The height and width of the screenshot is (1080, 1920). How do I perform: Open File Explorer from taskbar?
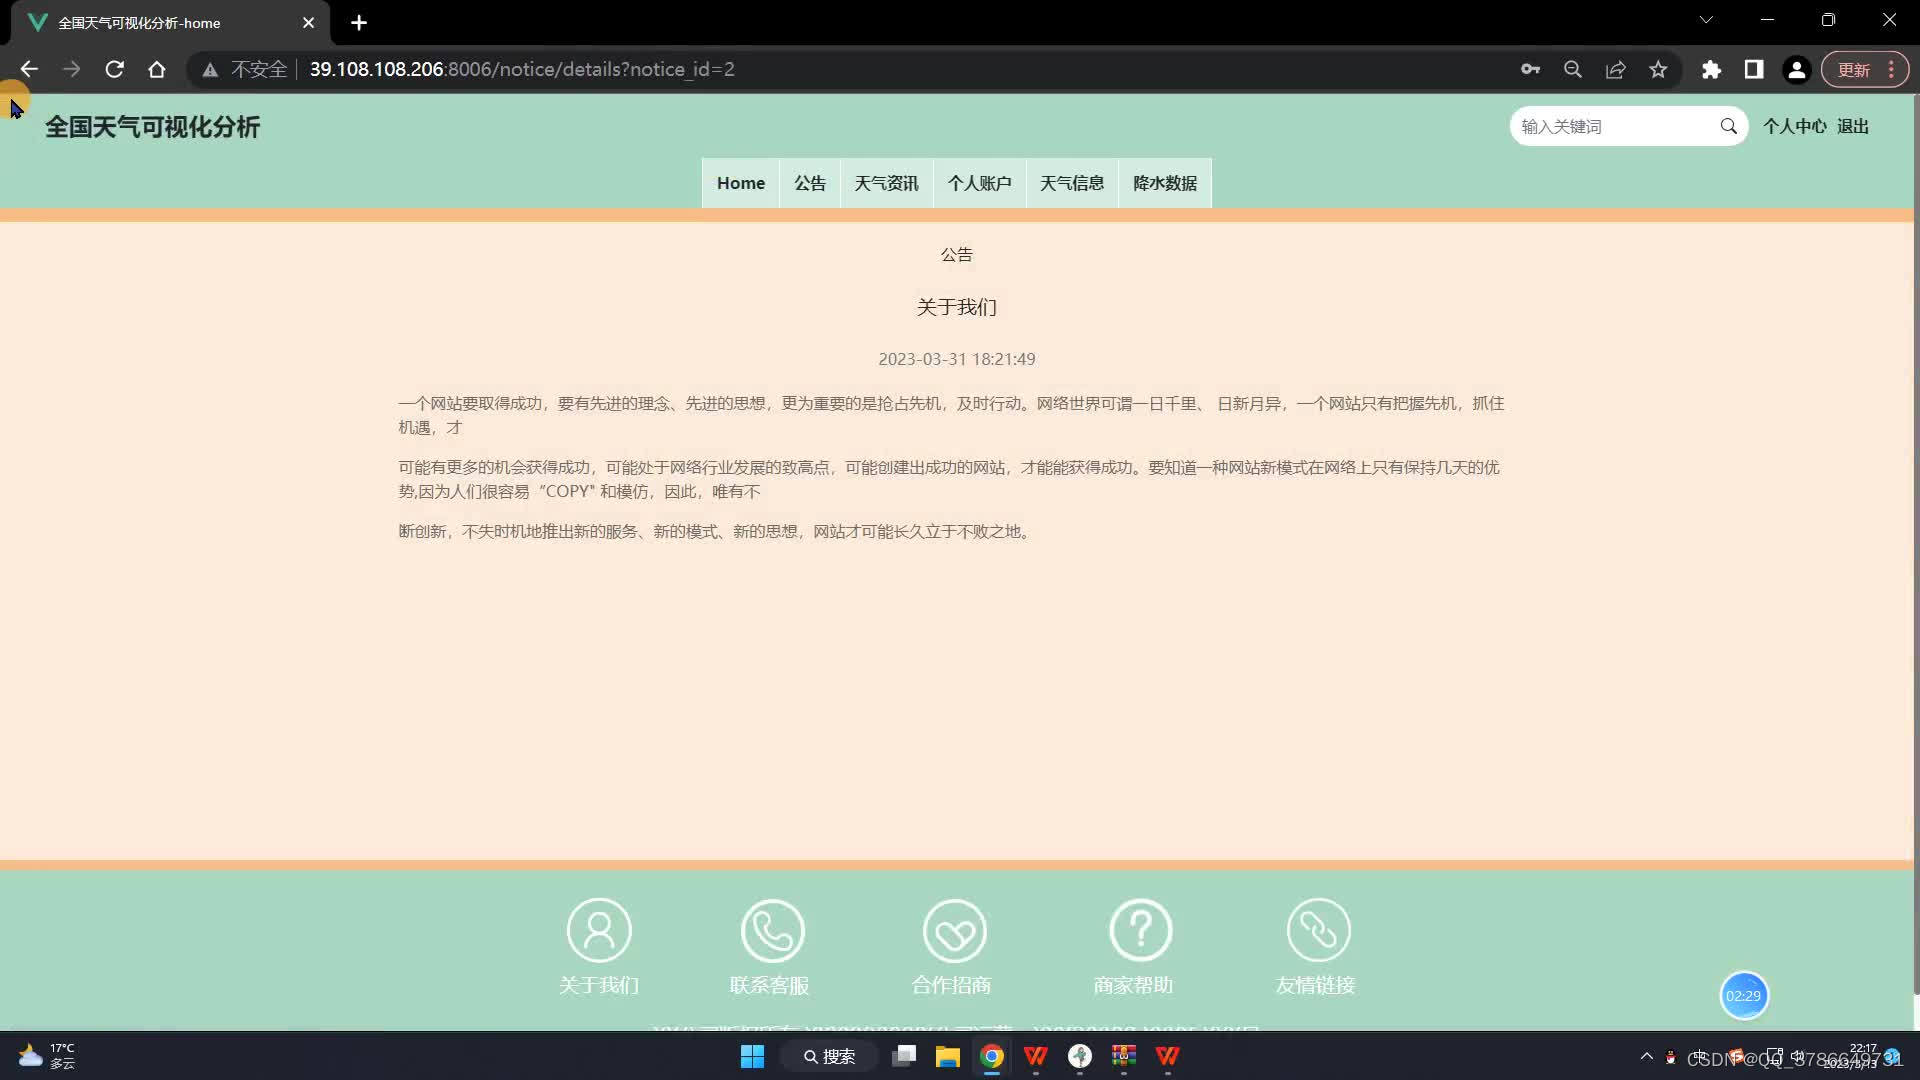point(948,1056)
